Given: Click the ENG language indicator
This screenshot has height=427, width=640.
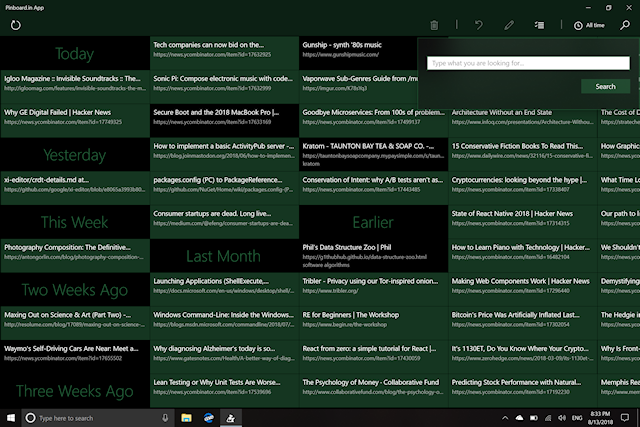Looking at the screenshot, I should point(577,418).
